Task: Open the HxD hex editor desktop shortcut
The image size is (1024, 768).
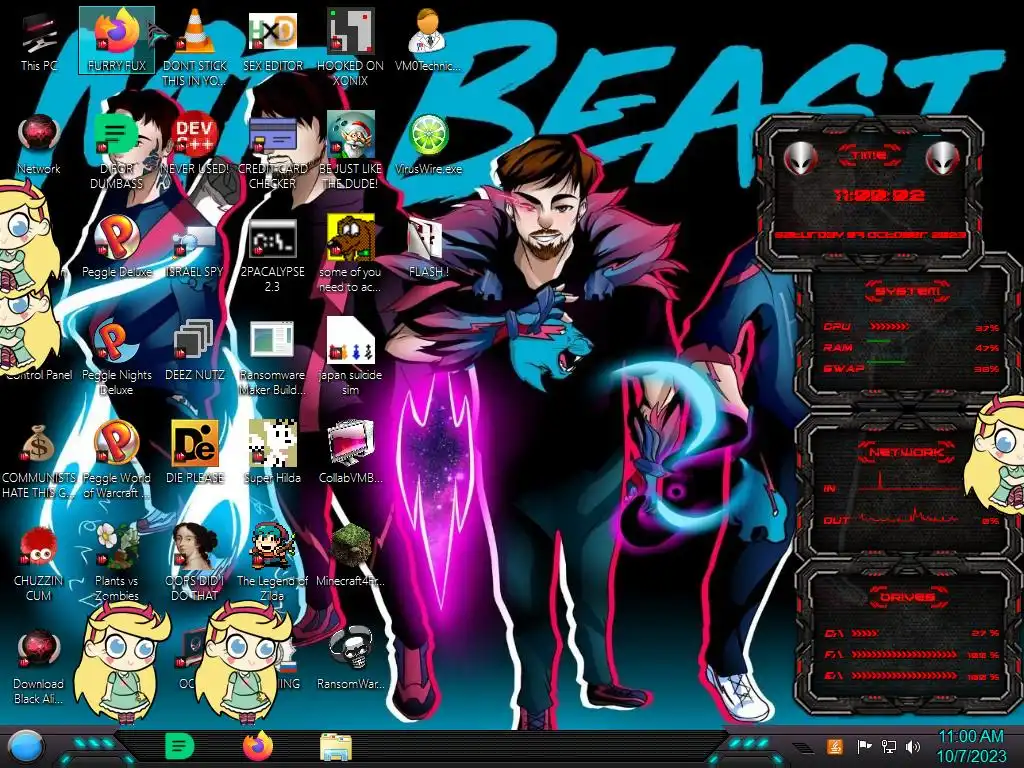Action: click(x=272, y=40)
